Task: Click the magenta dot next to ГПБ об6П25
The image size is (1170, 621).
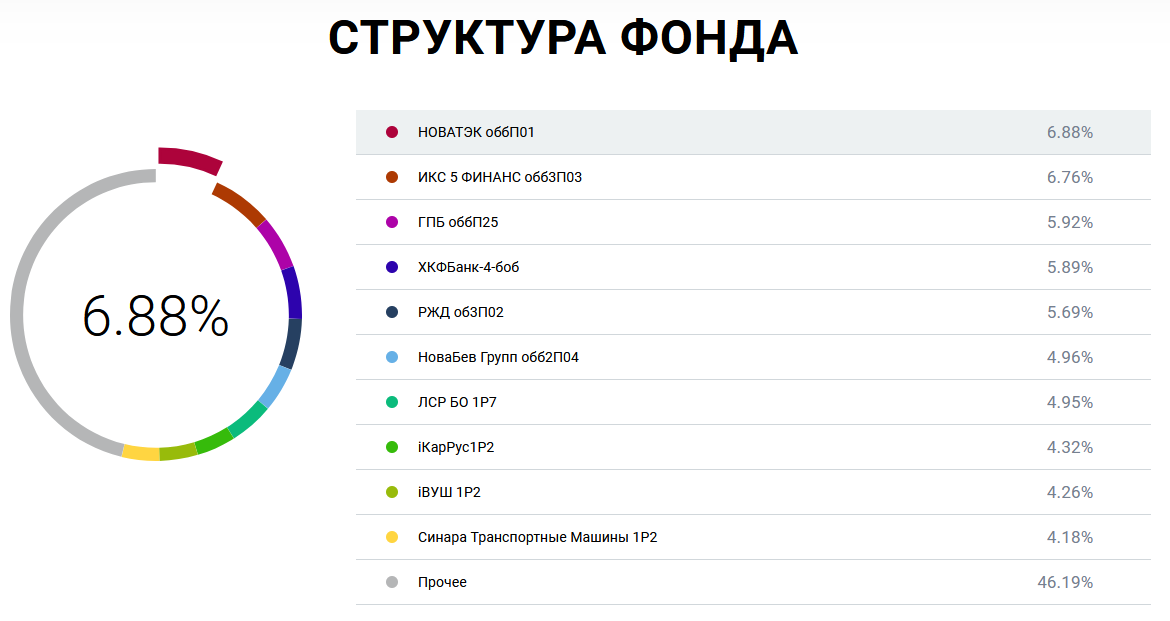Action: tap(392, 222)
